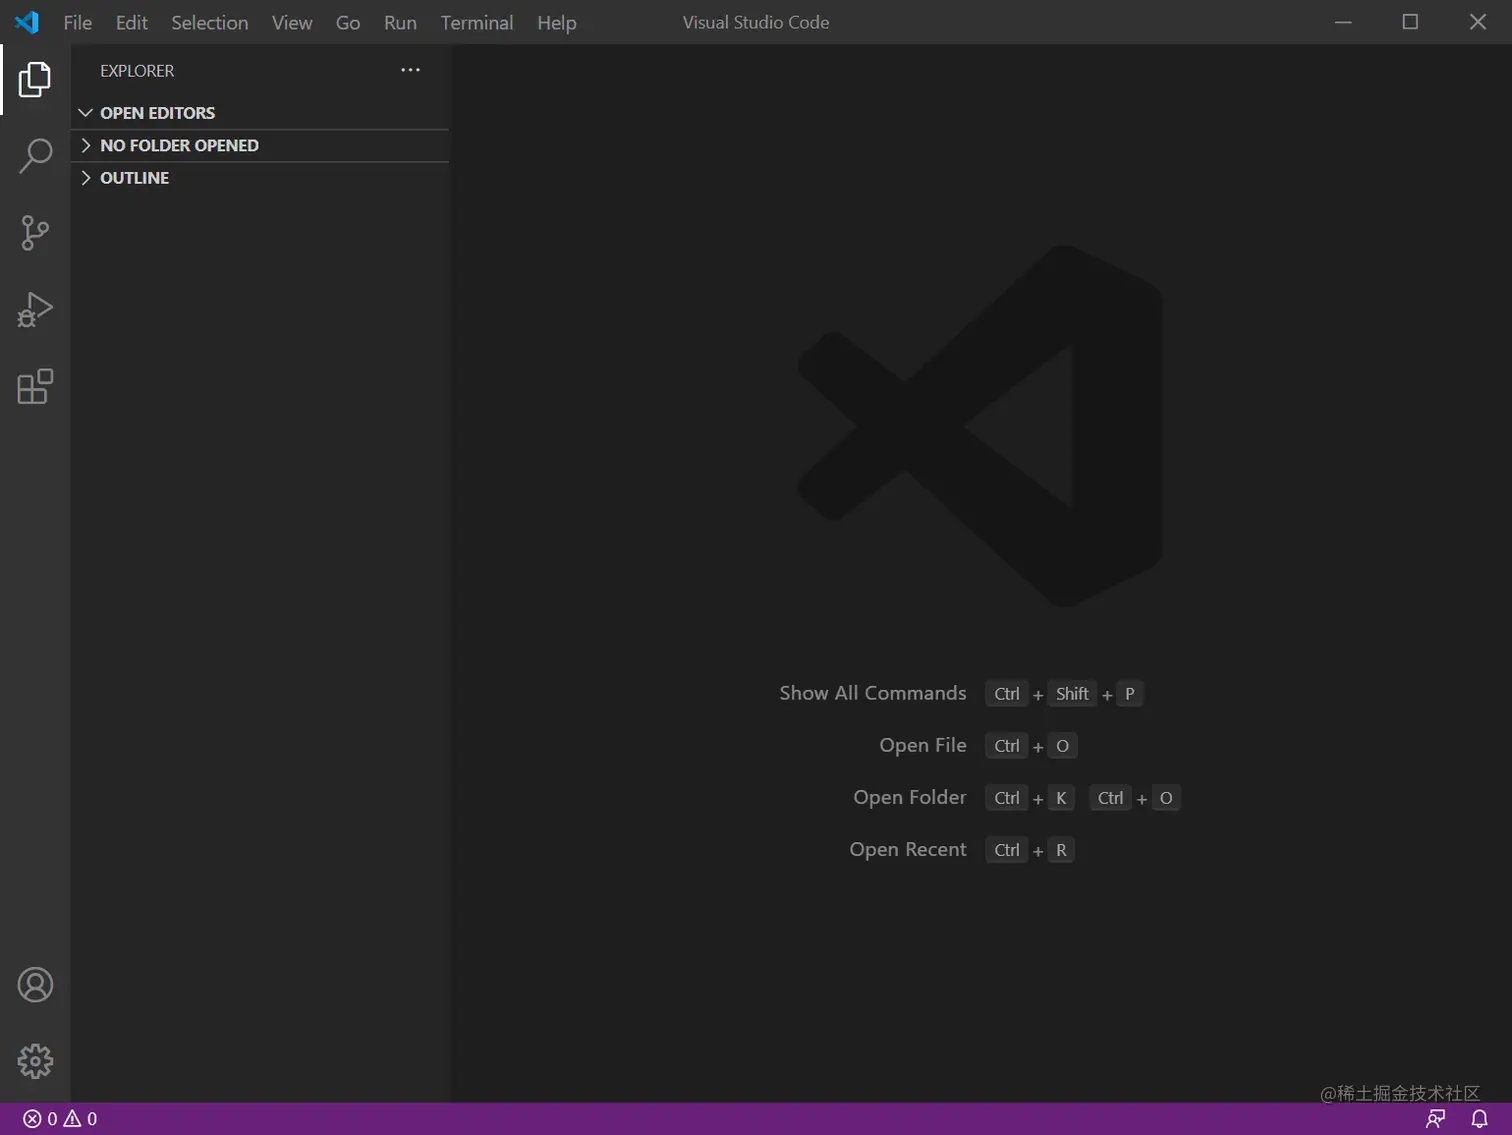Open the Extensions view icon
The height and width of the screenshot is (1135, 1512).
pyautogui.click(x=35, y=387)
